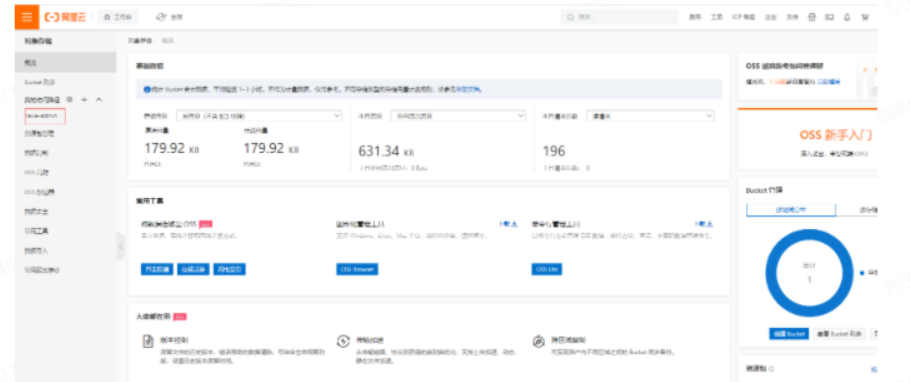Open the notifications bell

(847, 17)
